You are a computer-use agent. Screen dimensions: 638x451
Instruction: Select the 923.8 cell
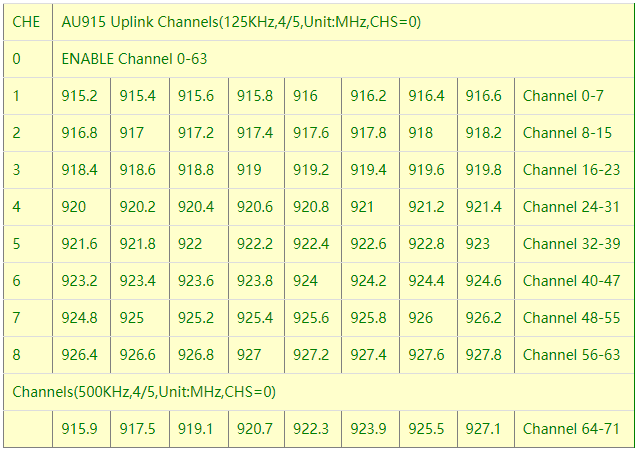pos(256,281)
